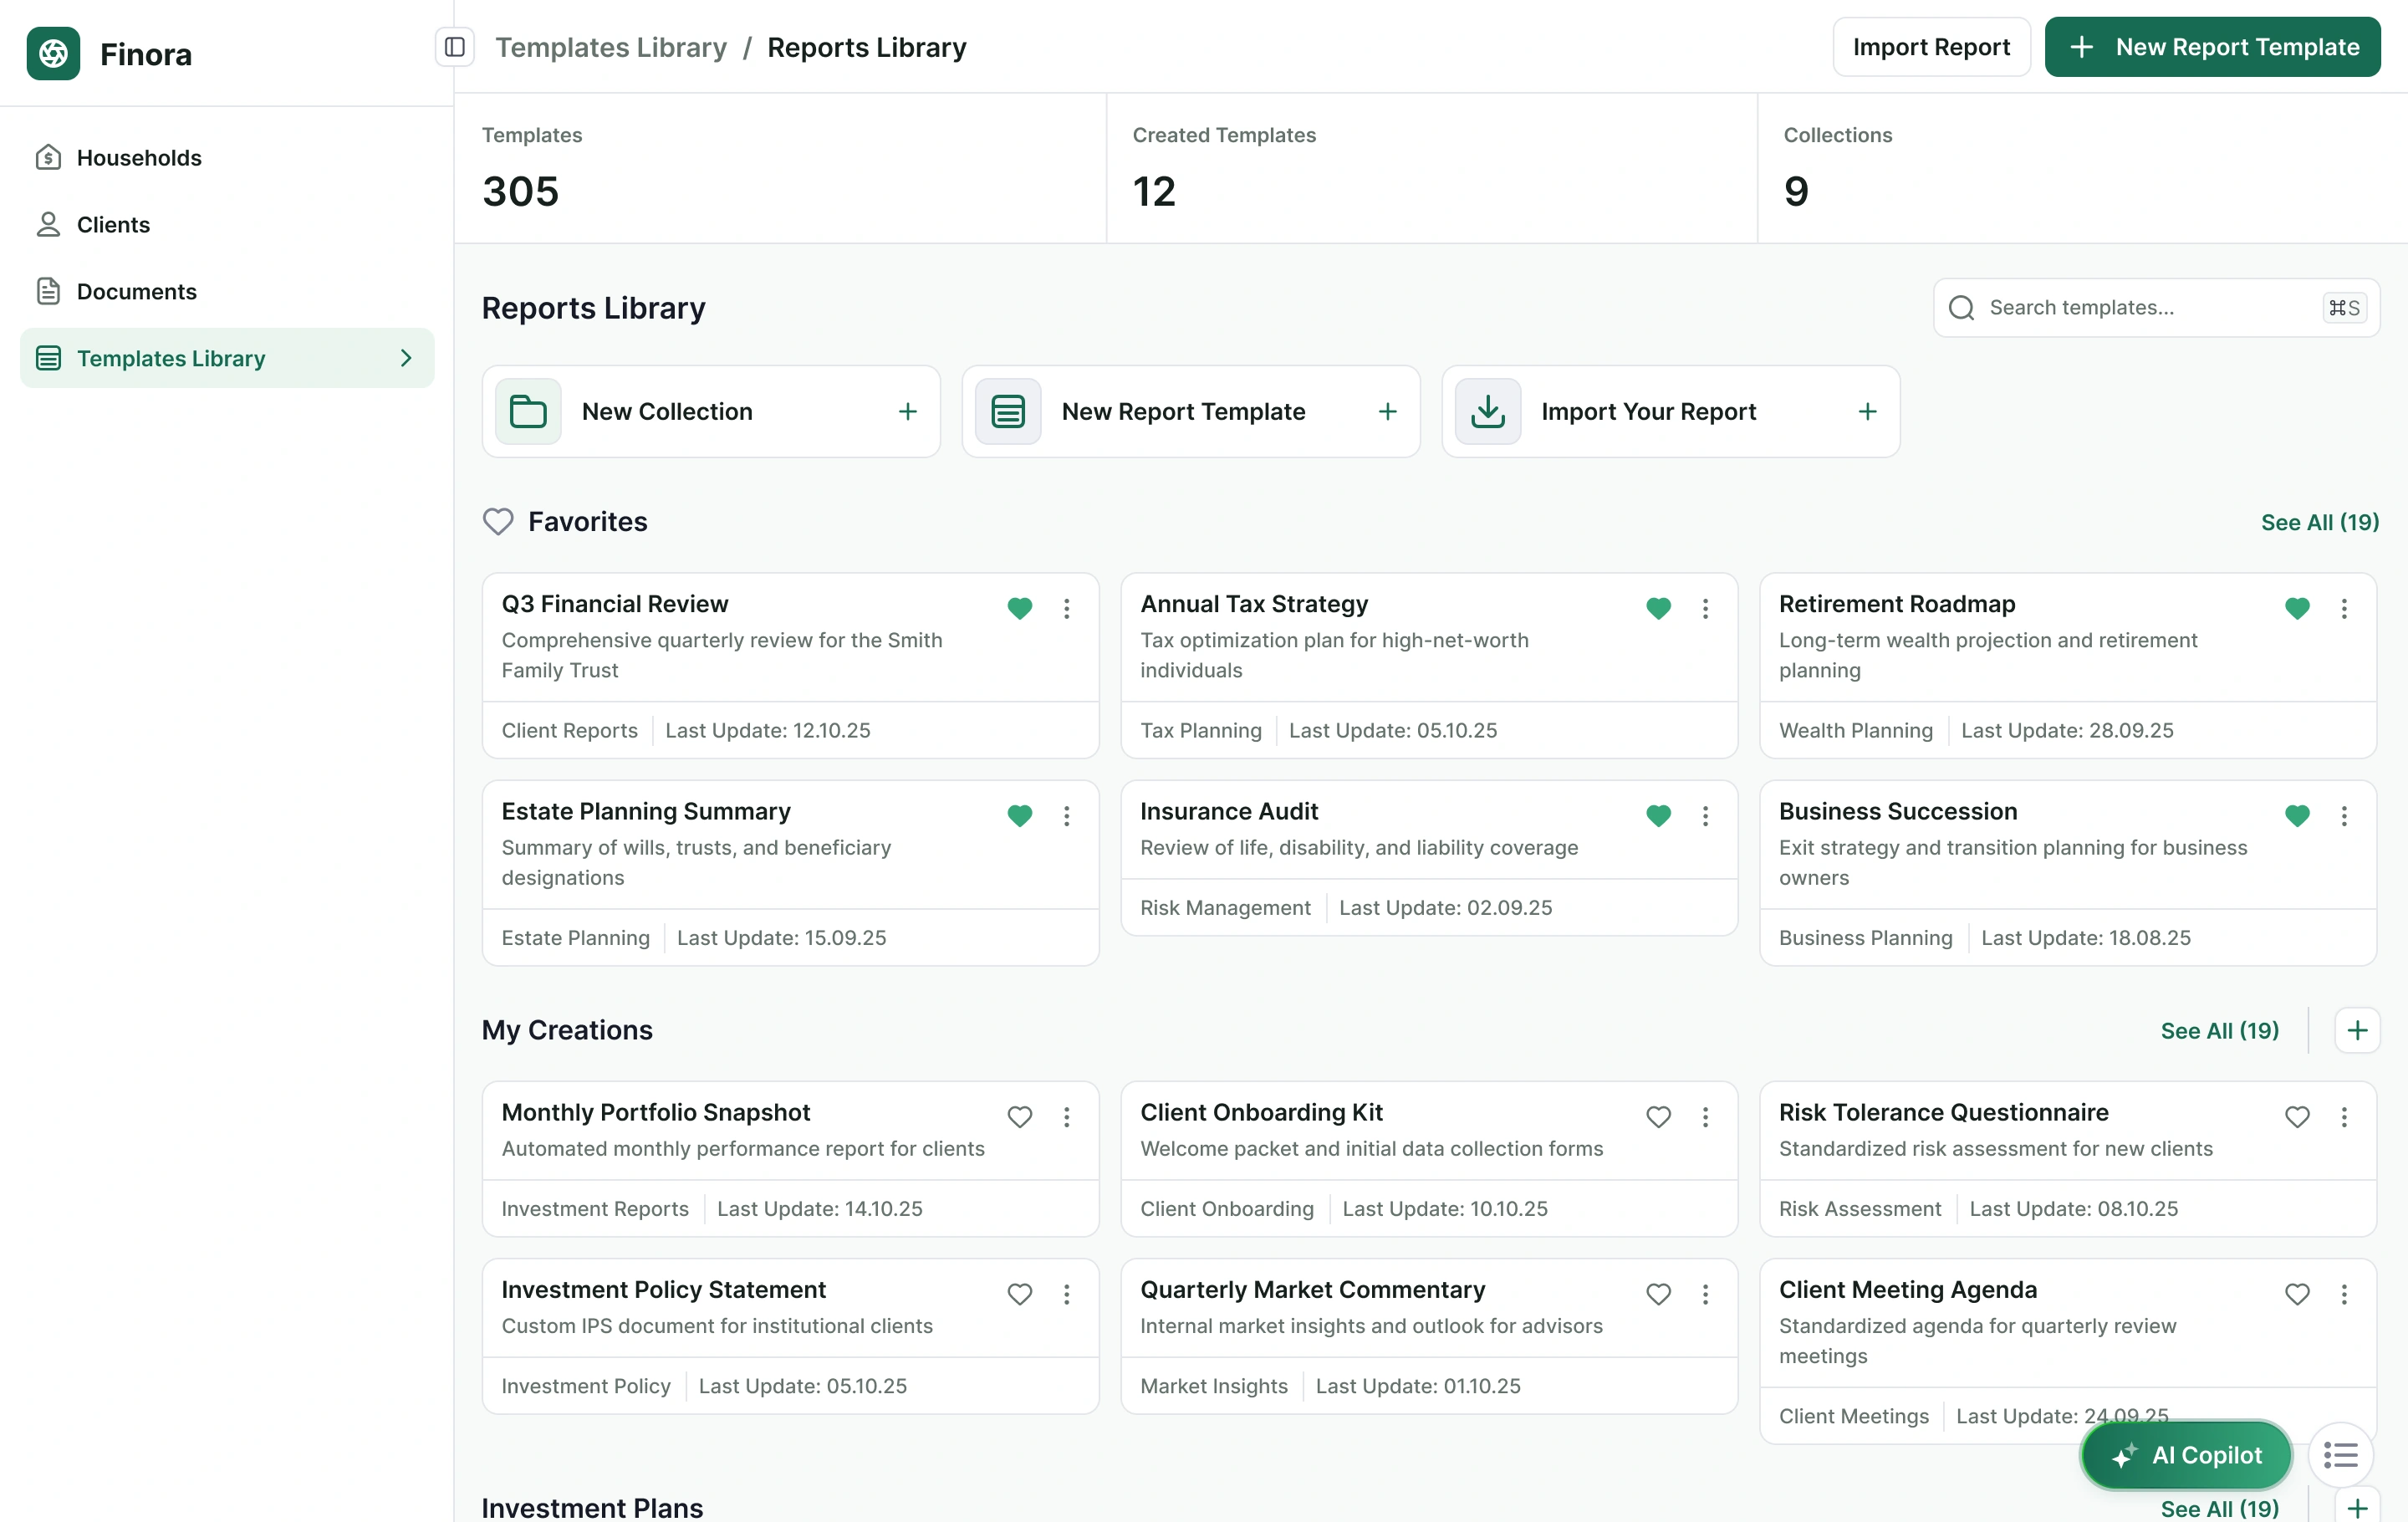Viewport: 2408px width, 1522px height.
Task: Unfavorite Insurance Audit heart
Action: tap(1658, 815)
